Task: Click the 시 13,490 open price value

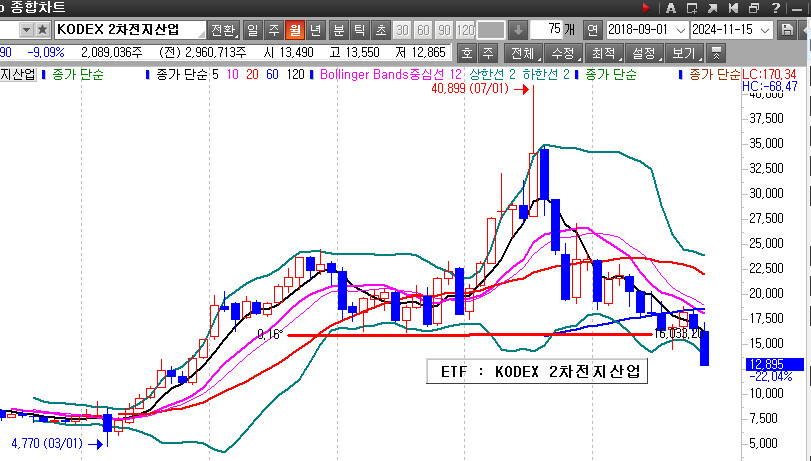Action: coord(288,53)
